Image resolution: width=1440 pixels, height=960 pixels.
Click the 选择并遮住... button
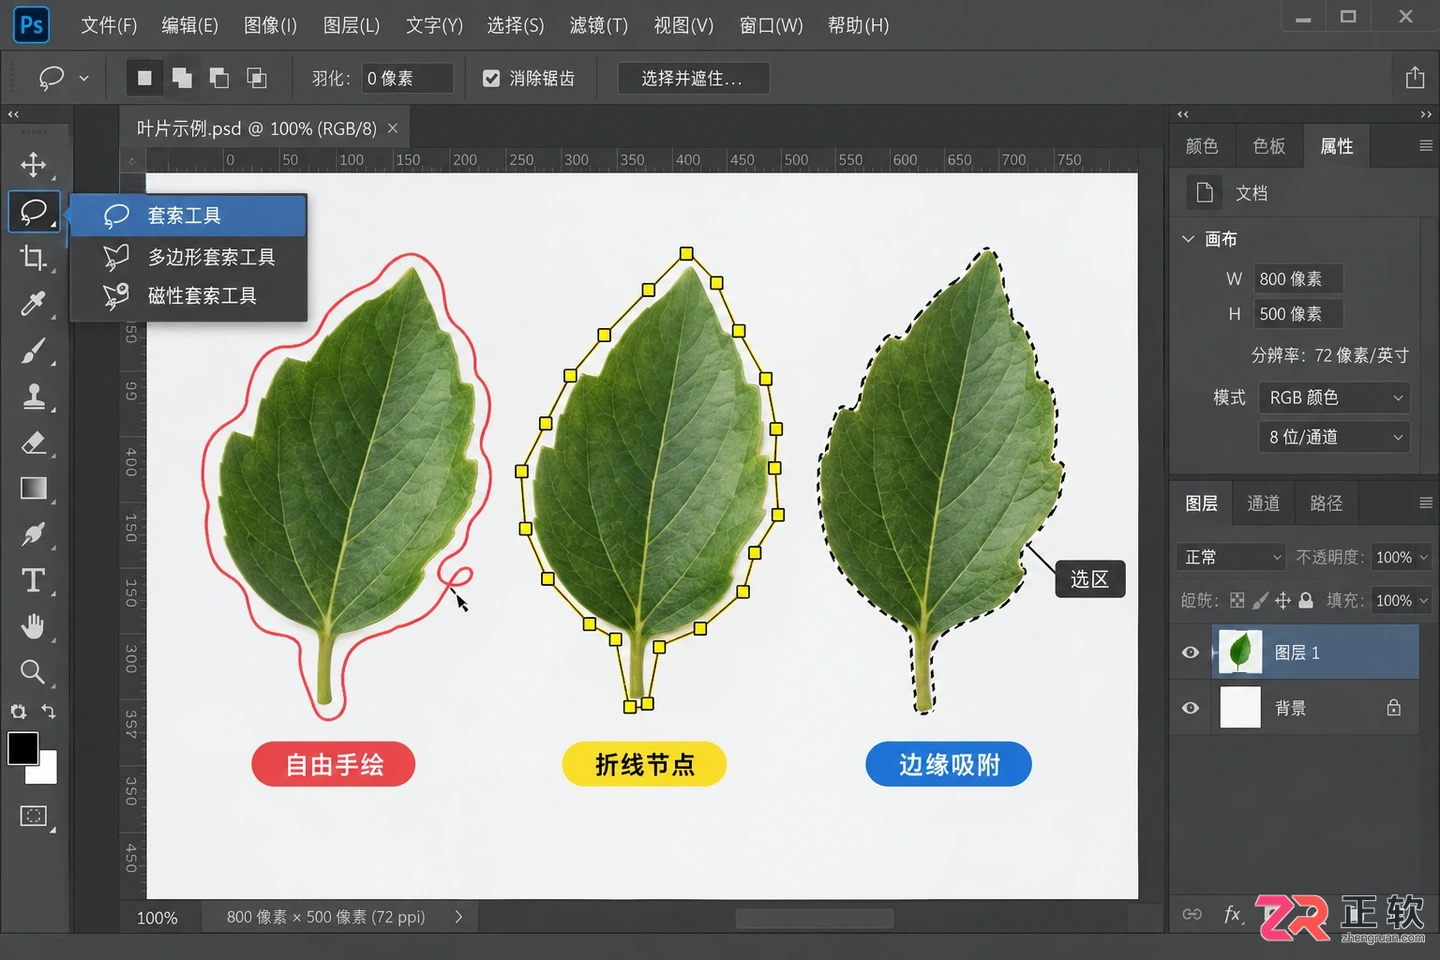[693, 78]
